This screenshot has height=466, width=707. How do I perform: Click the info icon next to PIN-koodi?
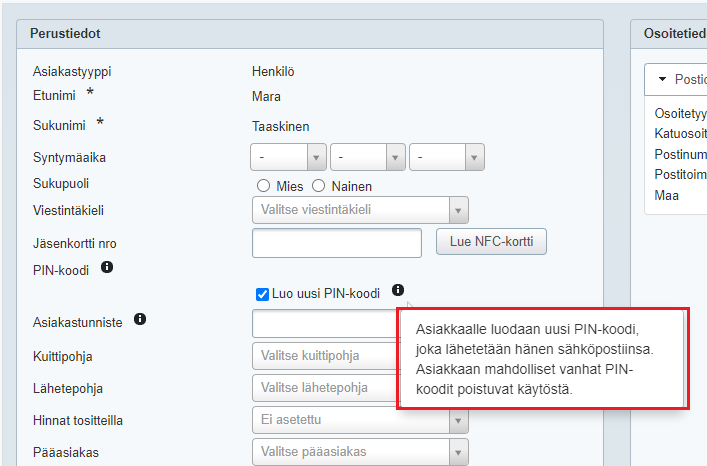coord(107,268)
